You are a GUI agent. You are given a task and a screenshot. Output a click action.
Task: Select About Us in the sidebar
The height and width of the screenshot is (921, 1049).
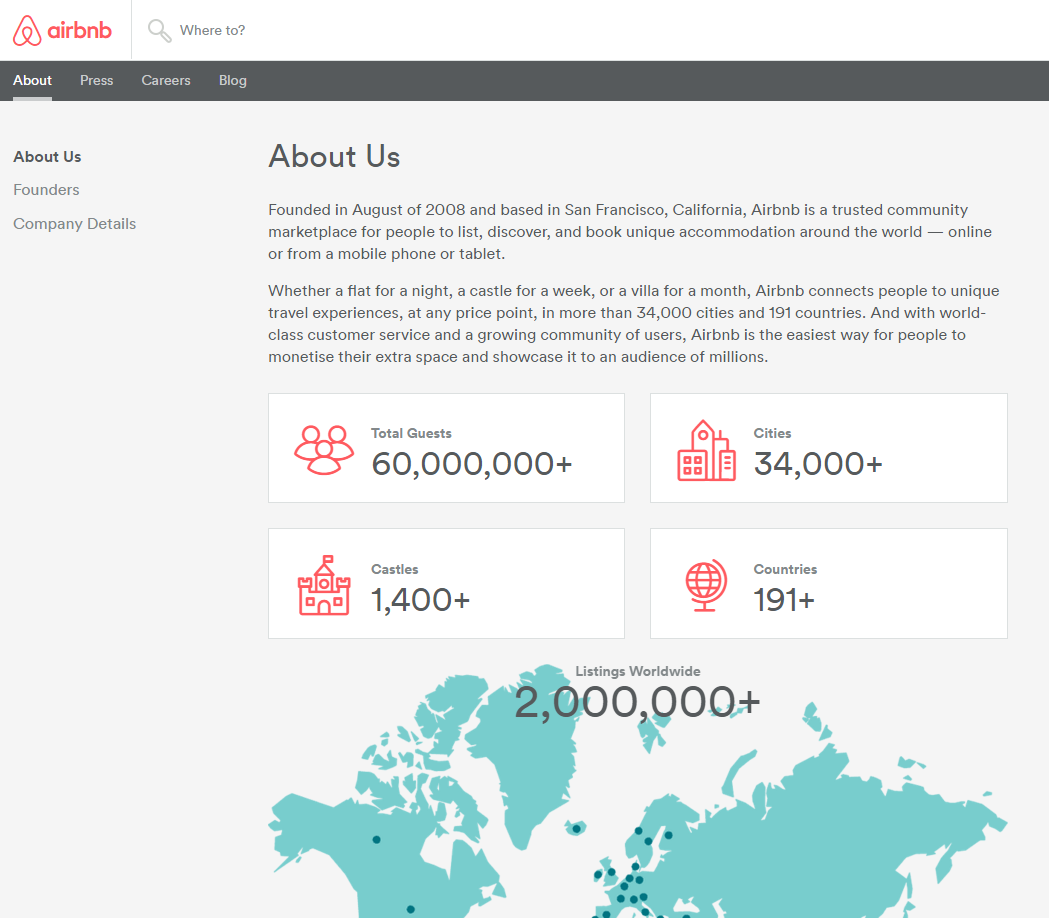coord(47,157)
